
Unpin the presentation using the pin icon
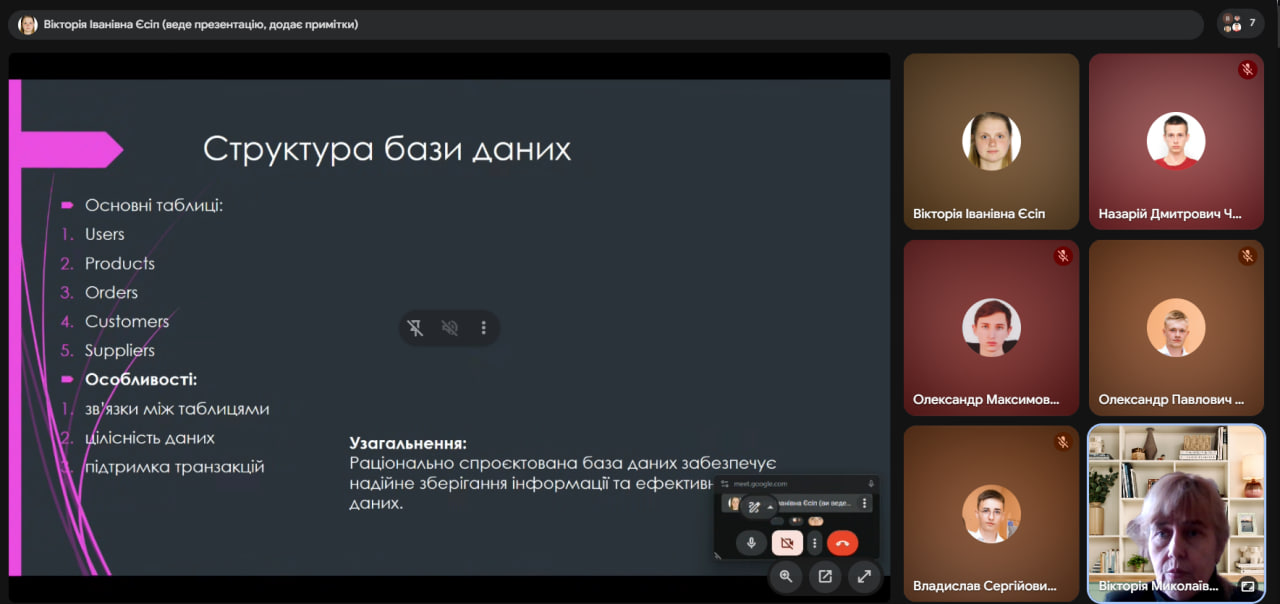point(416,327)
